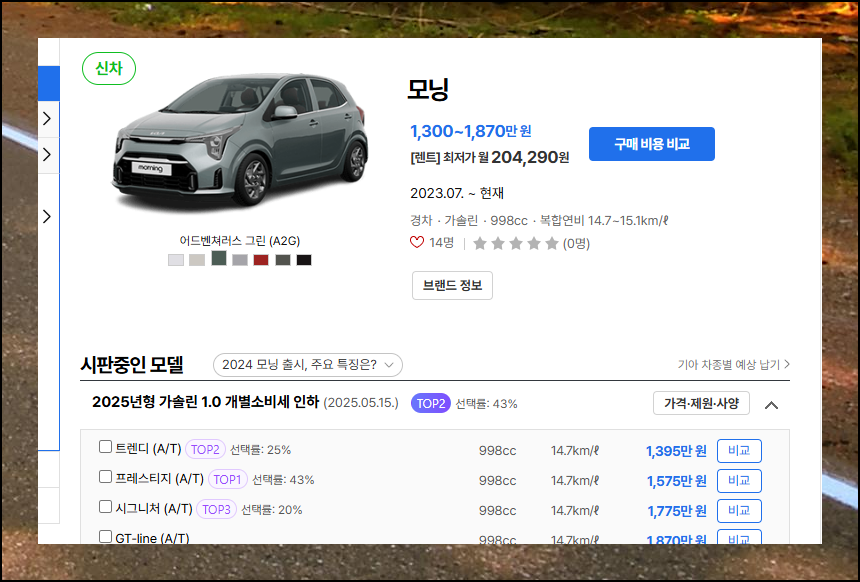This screenshot has width=860, height=582.
Task: Click the 1,775만 원 price
Action: [676, 511]
